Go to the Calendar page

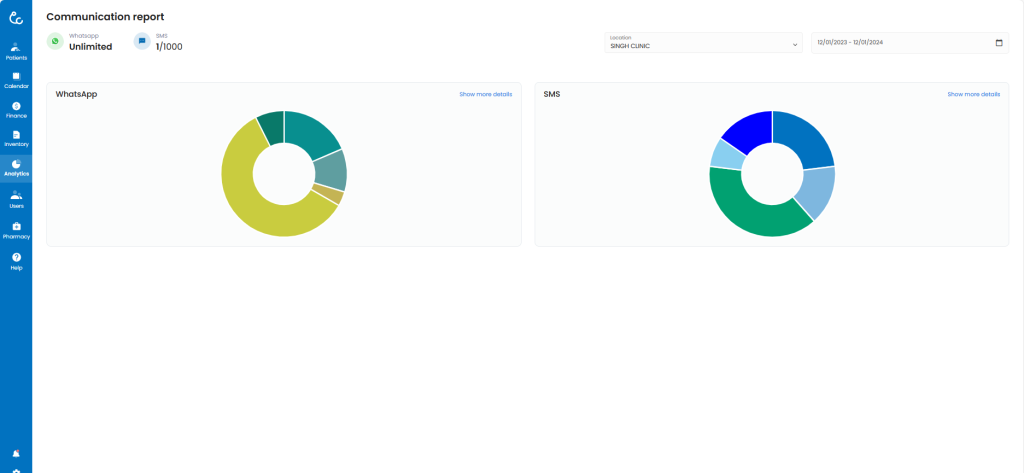[16, 80]
